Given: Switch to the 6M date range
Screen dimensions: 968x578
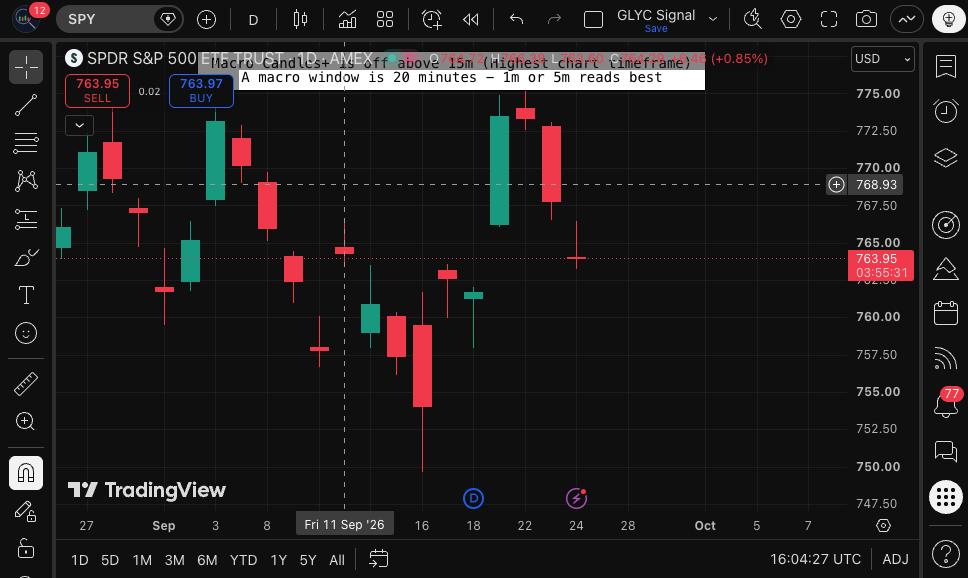Looking at the screenshot, I should tap(207, 560).
